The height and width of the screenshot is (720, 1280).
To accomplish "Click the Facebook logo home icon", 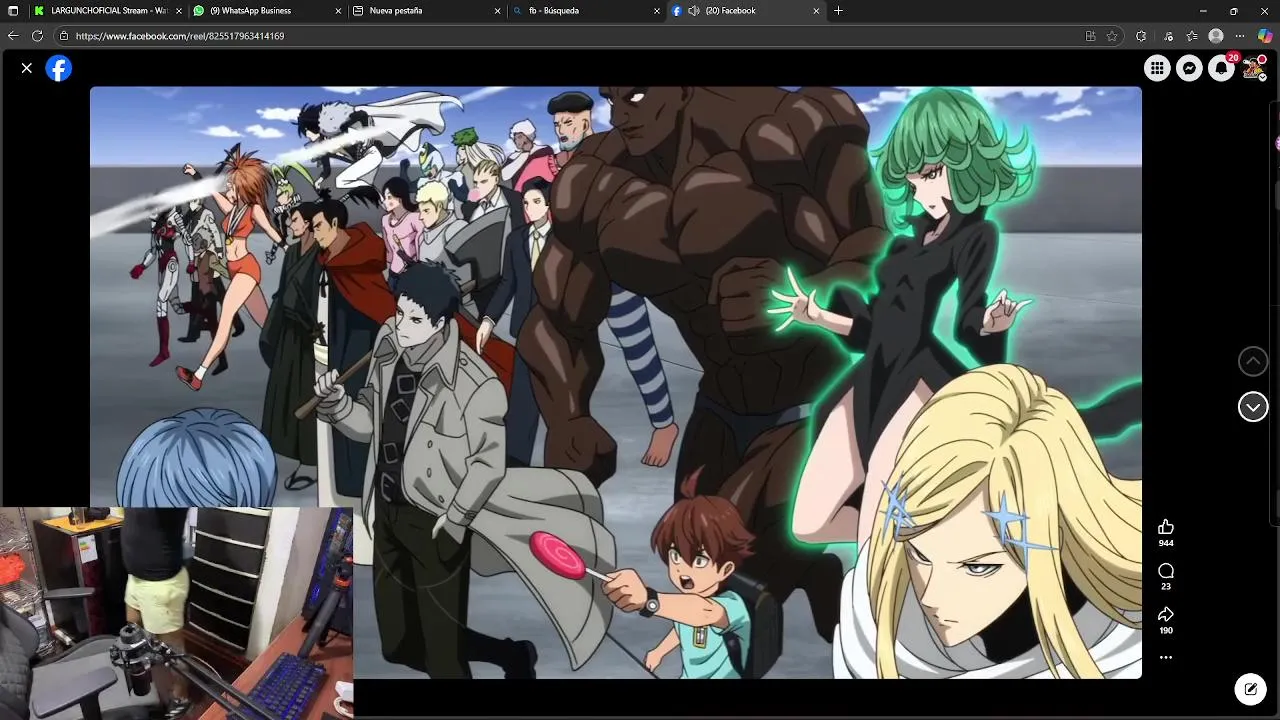I will point(59,68).
